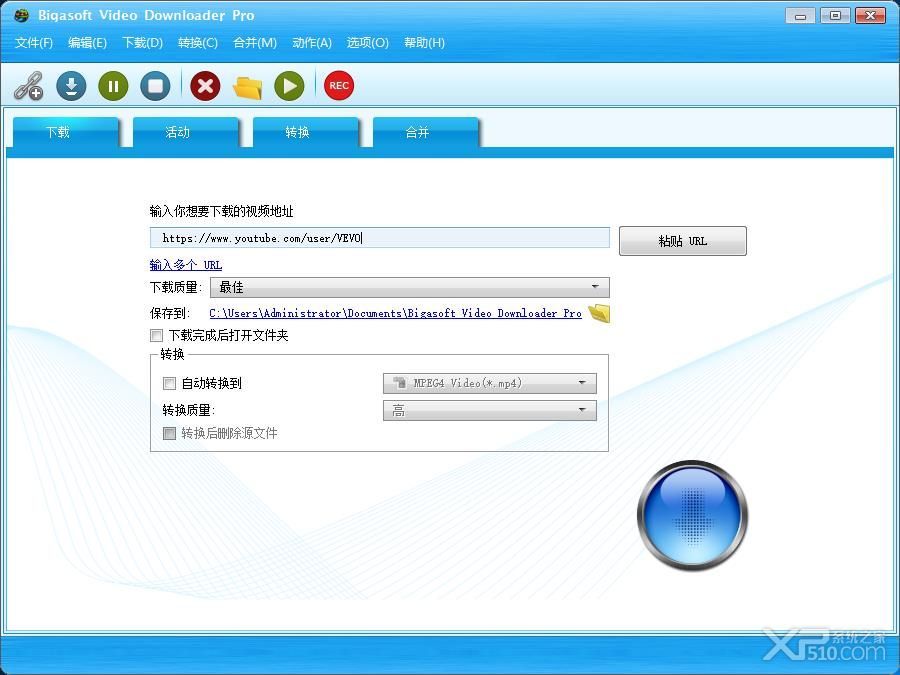Minimize the Bigasoft window
Image resolution: width=900 pixels, height=675 pixels.
point(800,15)
